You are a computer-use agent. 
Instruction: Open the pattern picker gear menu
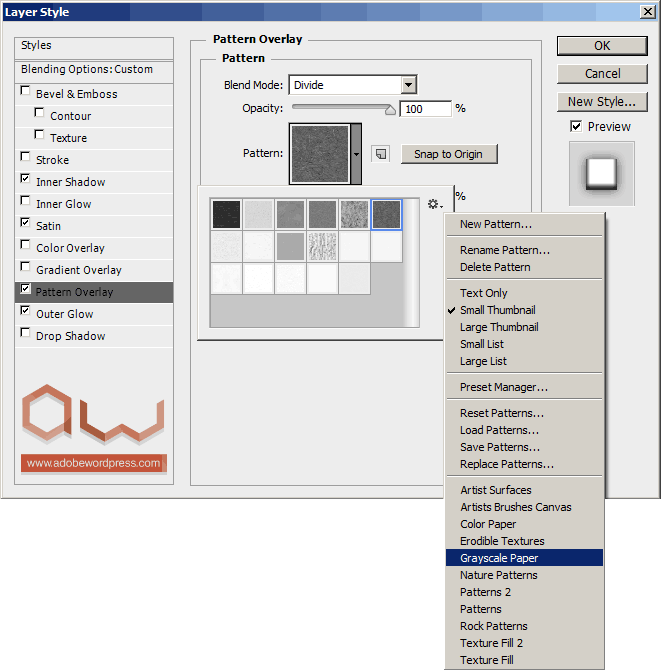[x=435, y=204]
